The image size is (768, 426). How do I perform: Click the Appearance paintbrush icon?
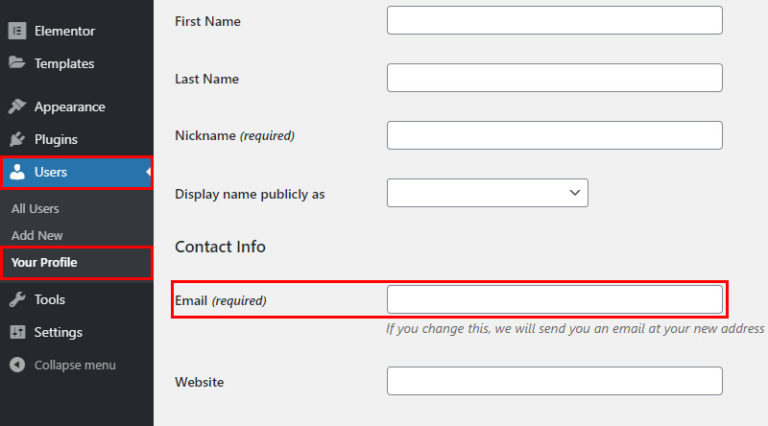click(17, 107)
